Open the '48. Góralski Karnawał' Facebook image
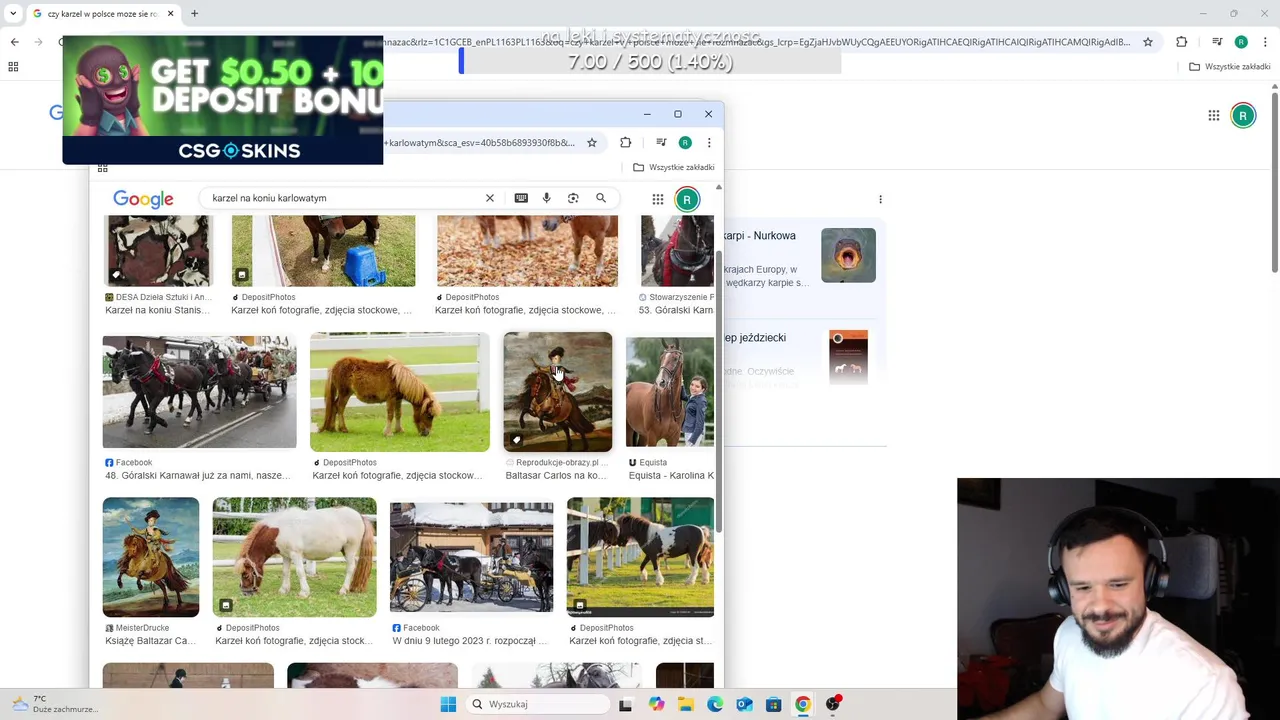The height and width of the screenshot is (720, 1280). pos(199,392)
